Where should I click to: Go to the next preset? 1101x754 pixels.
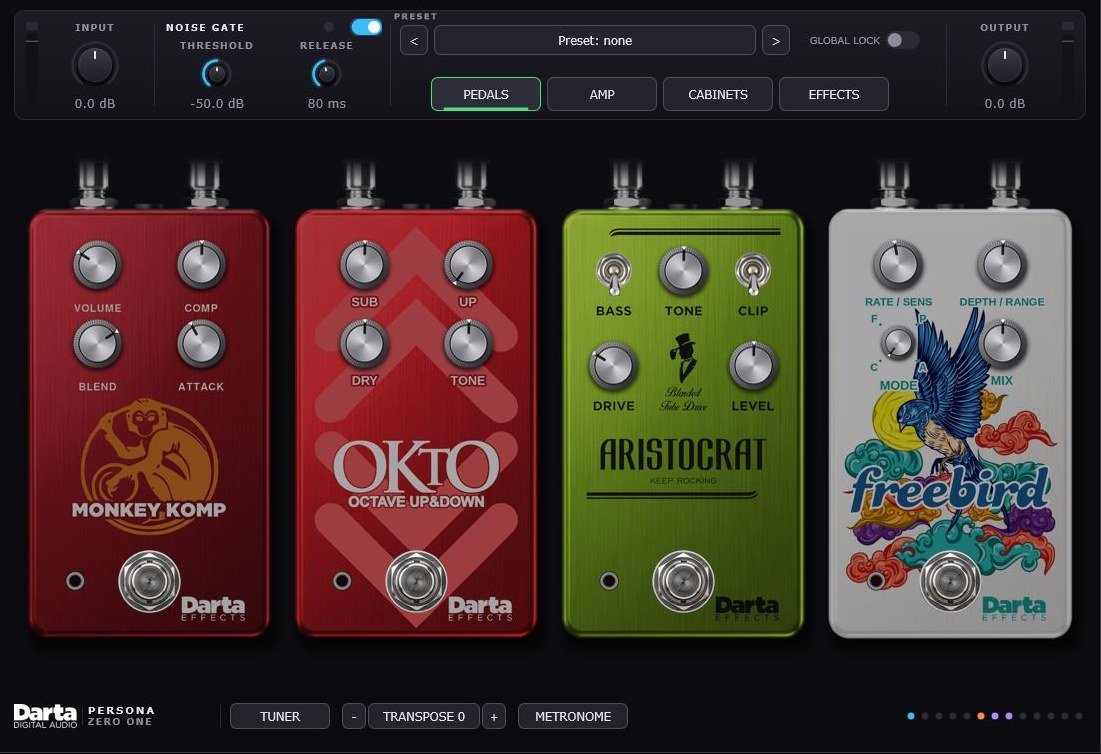tap(775, 41)
